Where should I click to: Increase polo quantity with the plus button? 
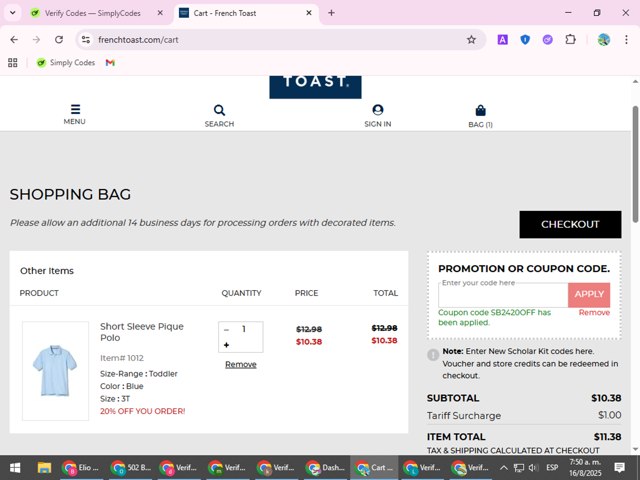pos(227,345)
